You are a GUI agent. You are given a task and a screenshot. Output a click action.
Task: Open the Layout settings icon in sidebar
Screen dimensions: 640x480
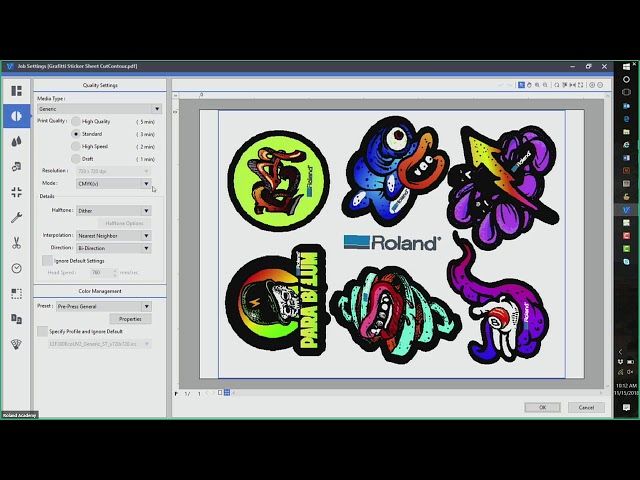click(x=16, y=91)
